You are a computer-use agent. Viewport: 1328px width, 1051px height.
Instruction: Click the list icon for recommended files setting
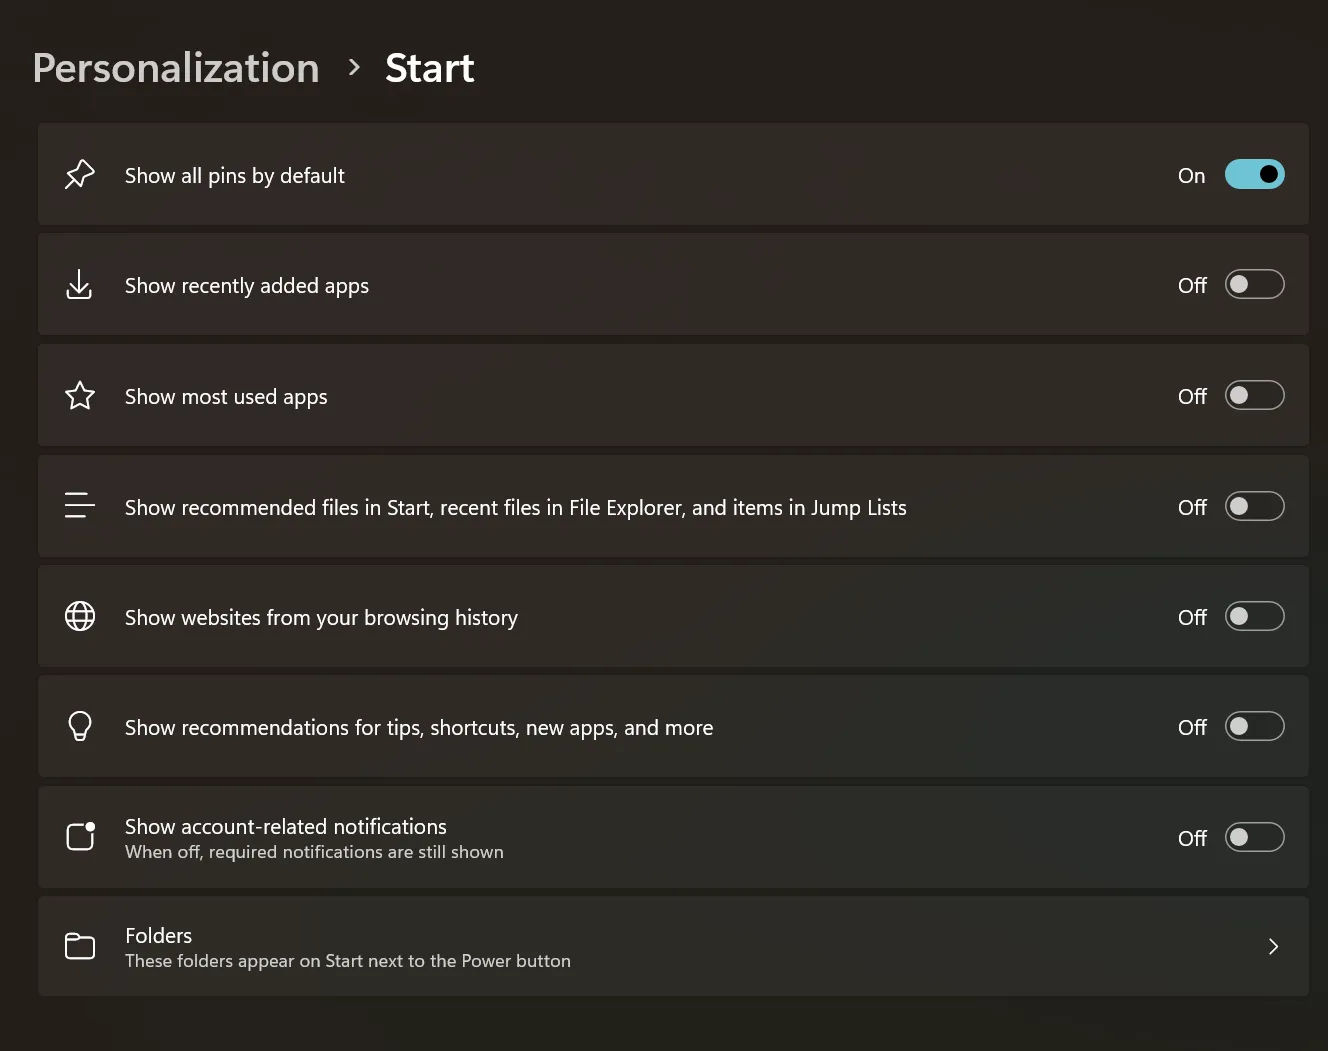(x=80, y=506)
